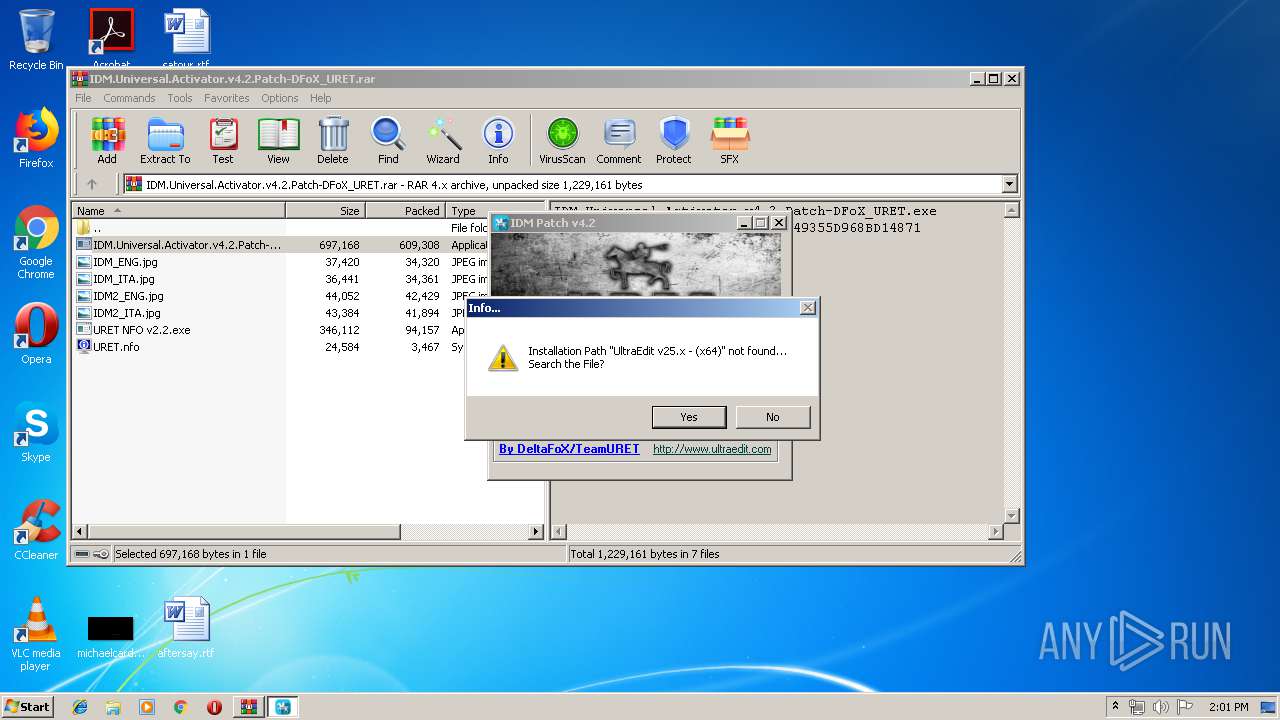Screen dimensions: 1280x720
Task: Click the status bar drive icon
Action: pos(81,554)
